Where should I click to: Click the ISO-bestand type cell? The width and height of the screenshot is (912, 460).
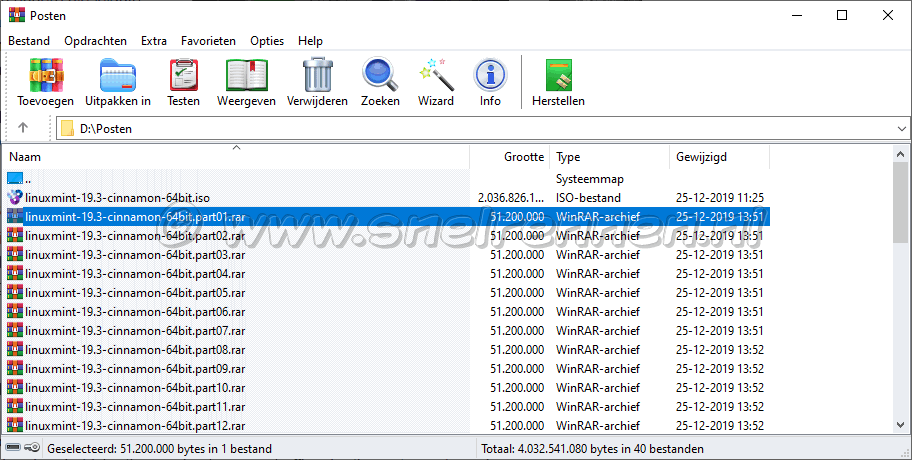pos(588,198)
